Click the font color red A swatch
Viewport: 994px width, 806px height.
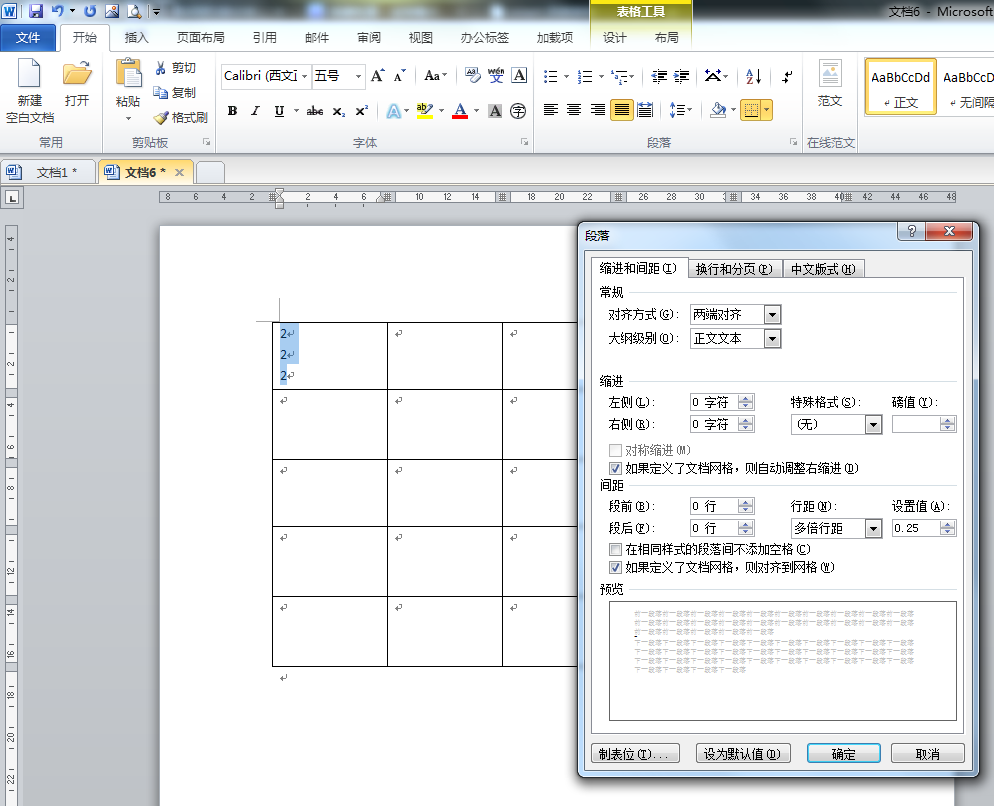(460, 111)
